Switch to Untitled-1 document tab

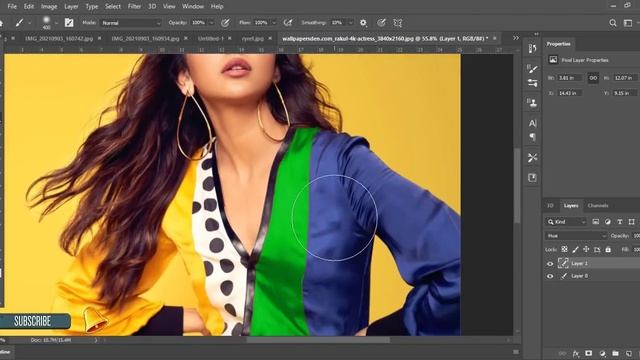pyautogui.click(x=211, y=38)
